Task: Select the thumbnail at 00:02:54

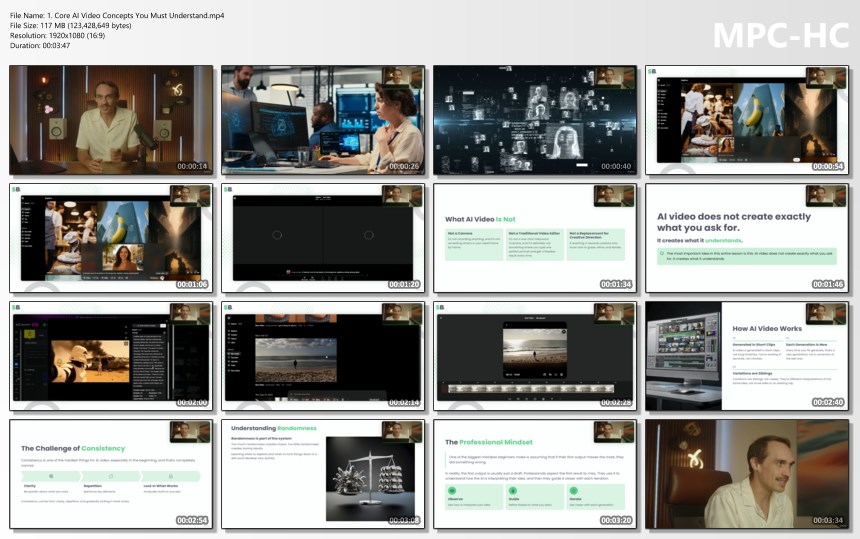Action: (111, 474)
